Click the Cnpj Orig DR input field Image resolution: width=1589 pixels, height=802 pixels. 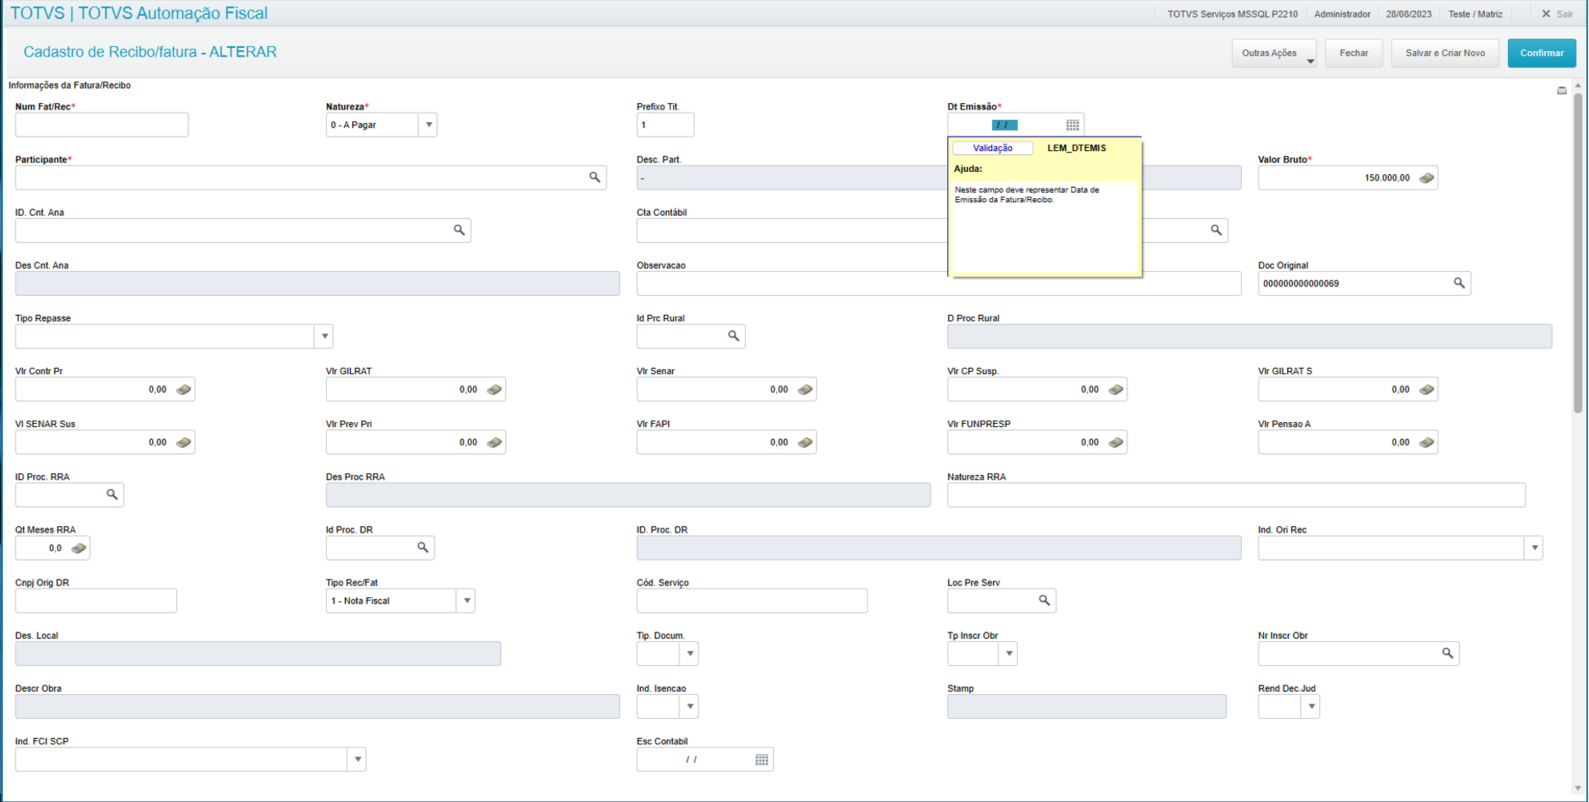96,601
